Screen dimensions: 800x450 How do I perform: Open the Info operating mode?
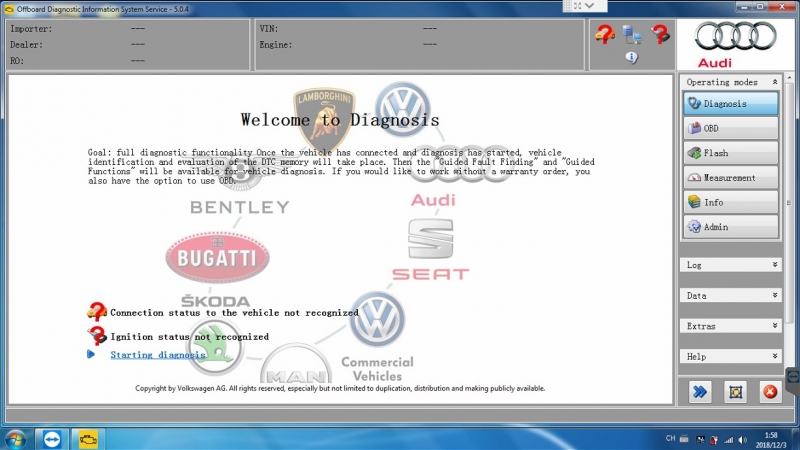[731, 202]
